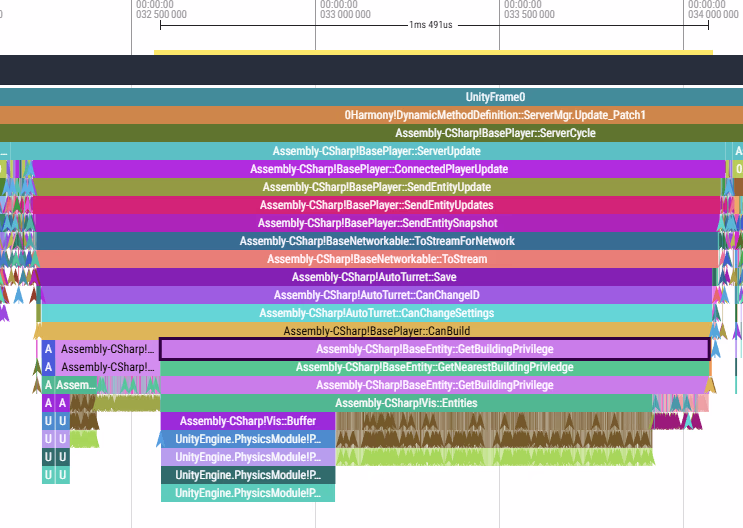Viewport: 743px width, 528px height.
Task: Click the BasePlayer::CanBuild slice
Action: [x=374, y=330]
